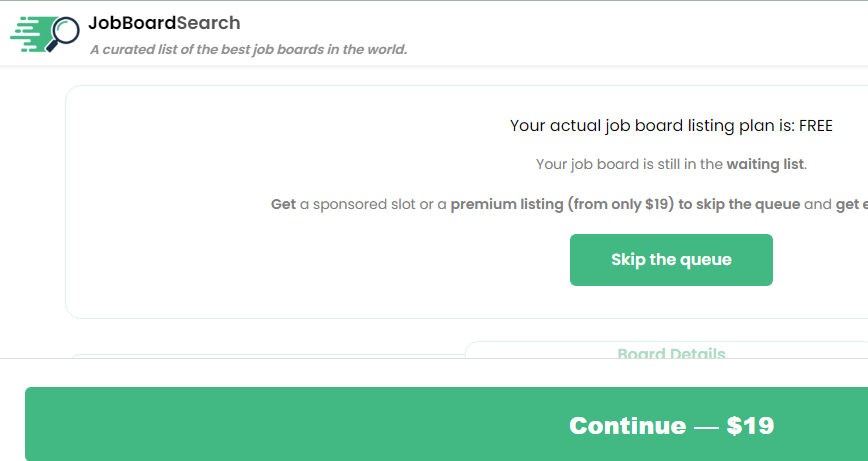
Task: Click the magnifying glass logo icon
Action: [66, 32]
